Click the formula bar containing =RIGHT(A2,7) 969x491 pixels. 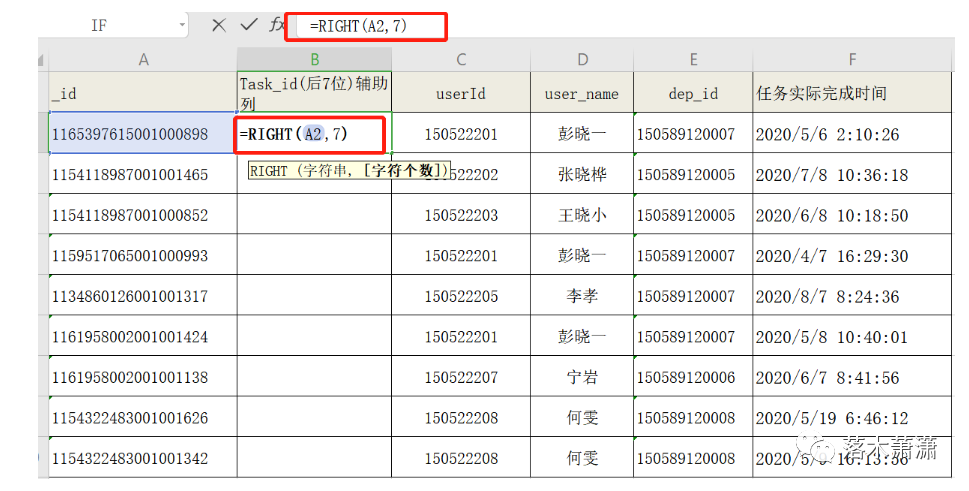pos(366,27)
